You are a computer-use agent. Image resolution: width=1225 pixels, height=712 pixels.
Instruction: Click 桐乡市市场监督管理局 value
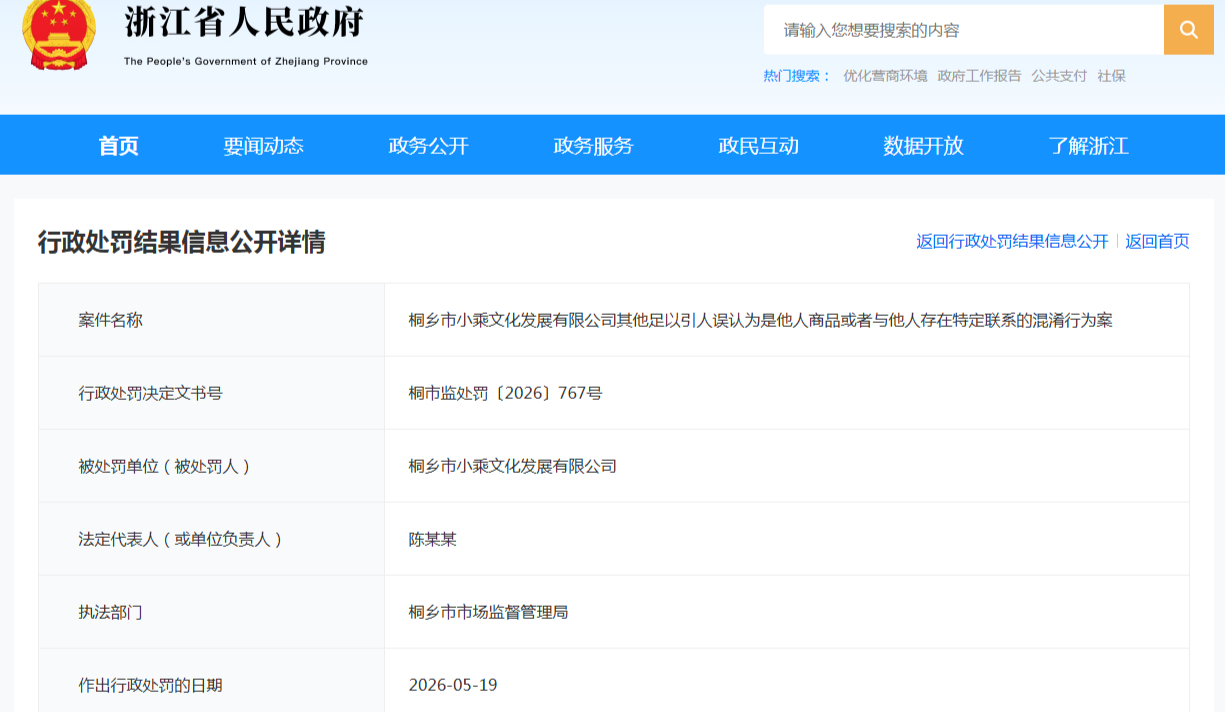pyautogui.click(x=488, y=612)
